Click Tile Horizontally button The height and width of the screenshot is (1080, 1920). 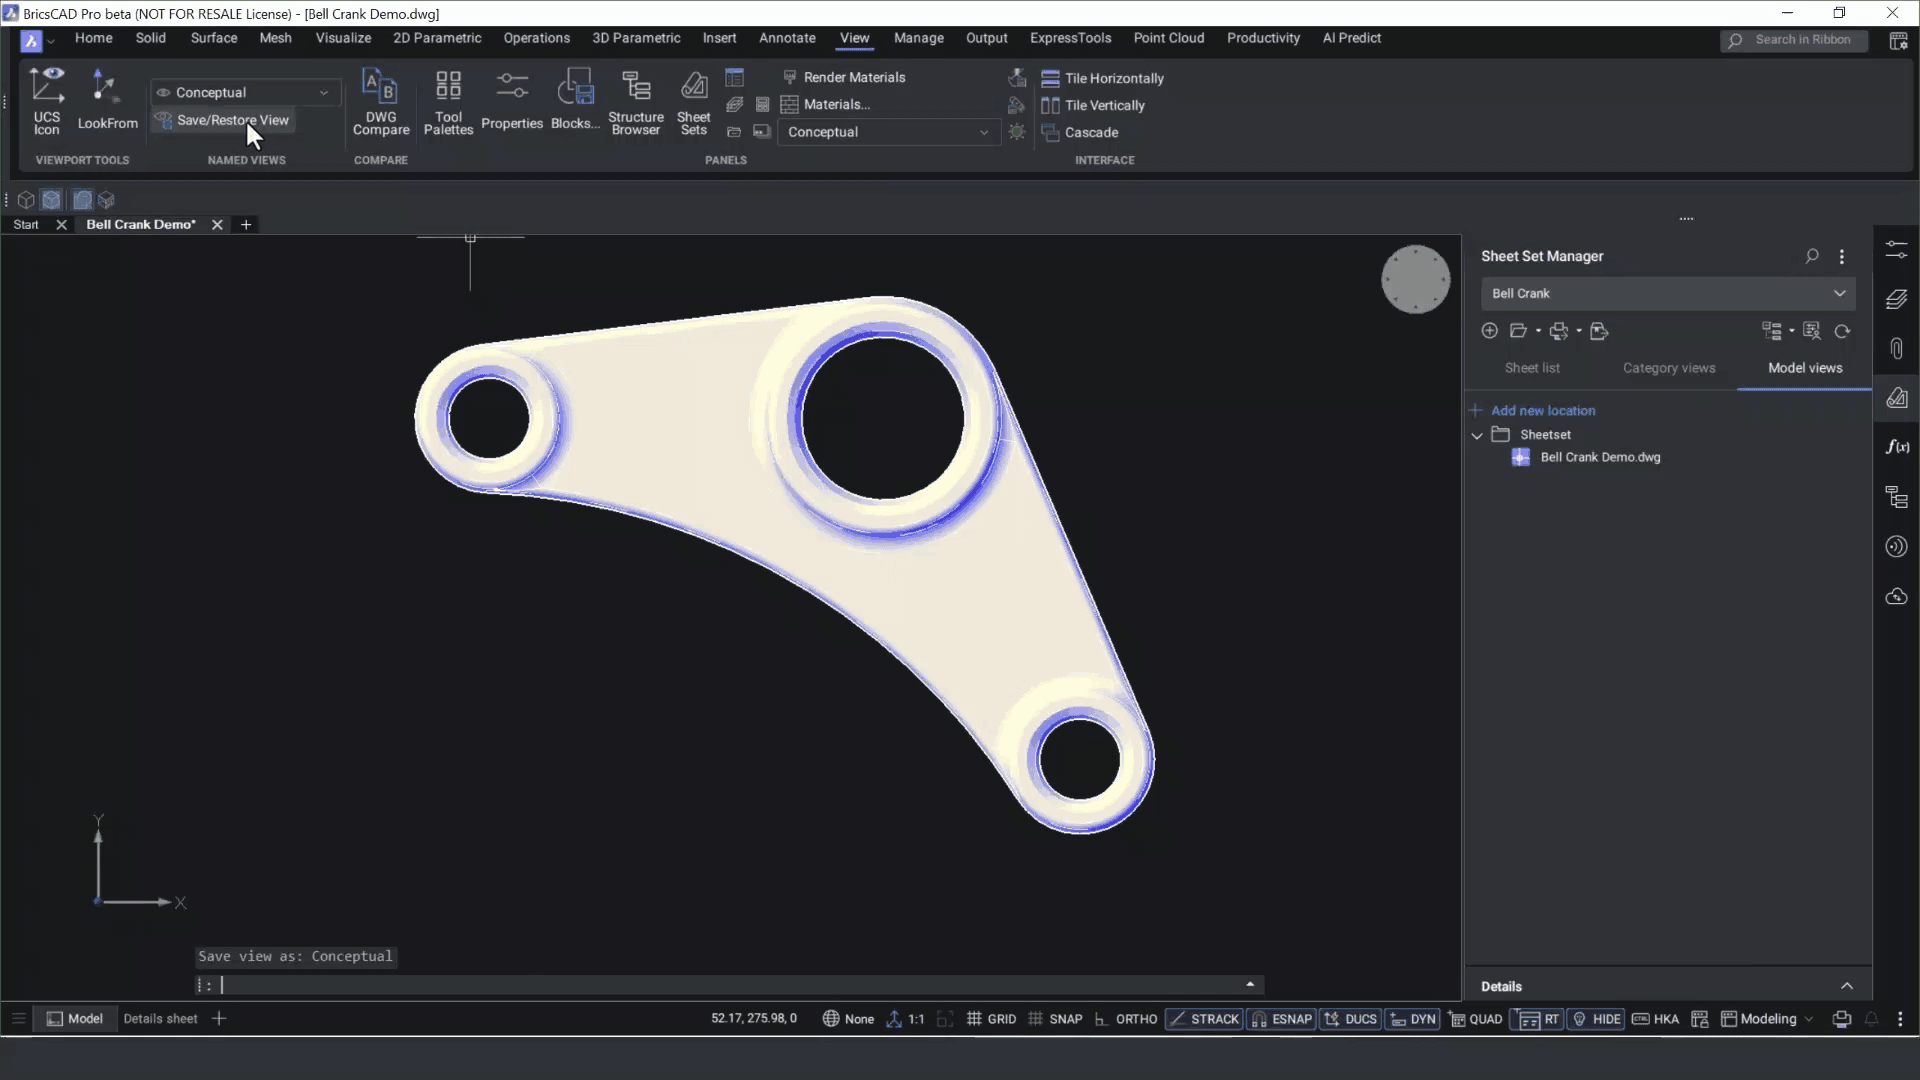pos(1103,78)
